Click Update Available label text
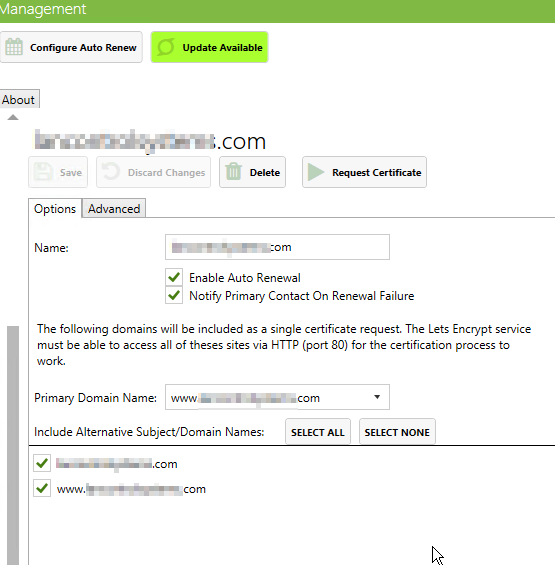555x565 pixels. point(222,48)
